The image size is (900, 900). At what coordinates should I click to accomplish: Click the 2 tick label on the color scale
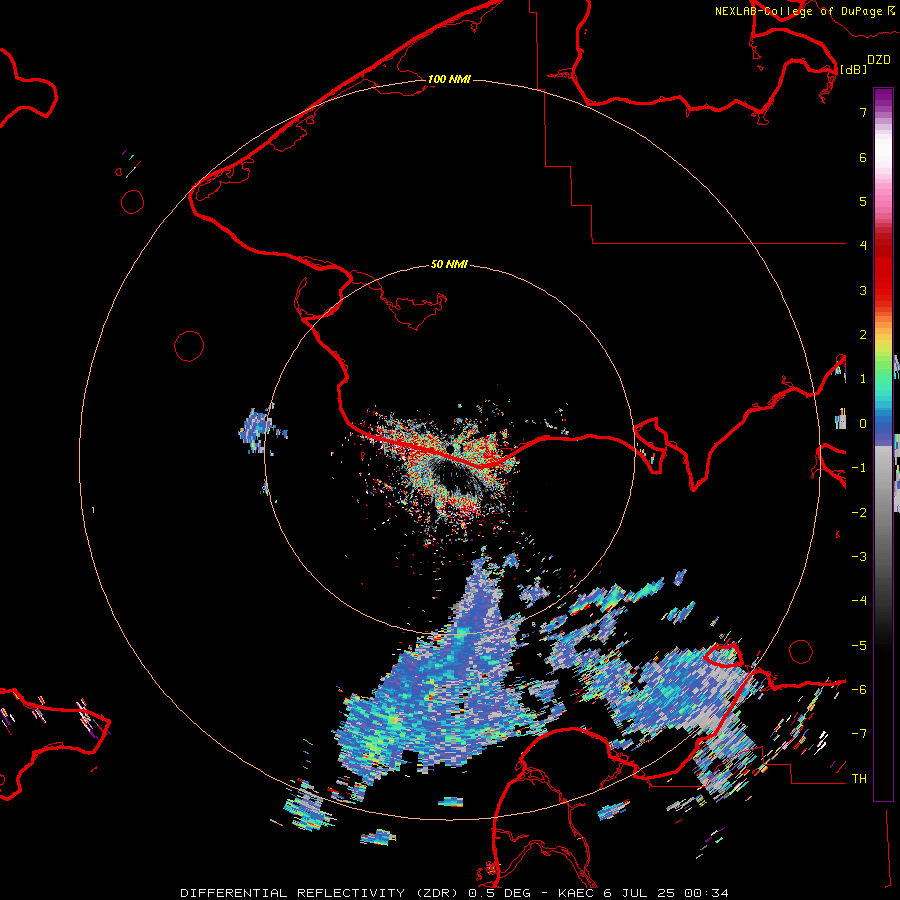point(863,335)
